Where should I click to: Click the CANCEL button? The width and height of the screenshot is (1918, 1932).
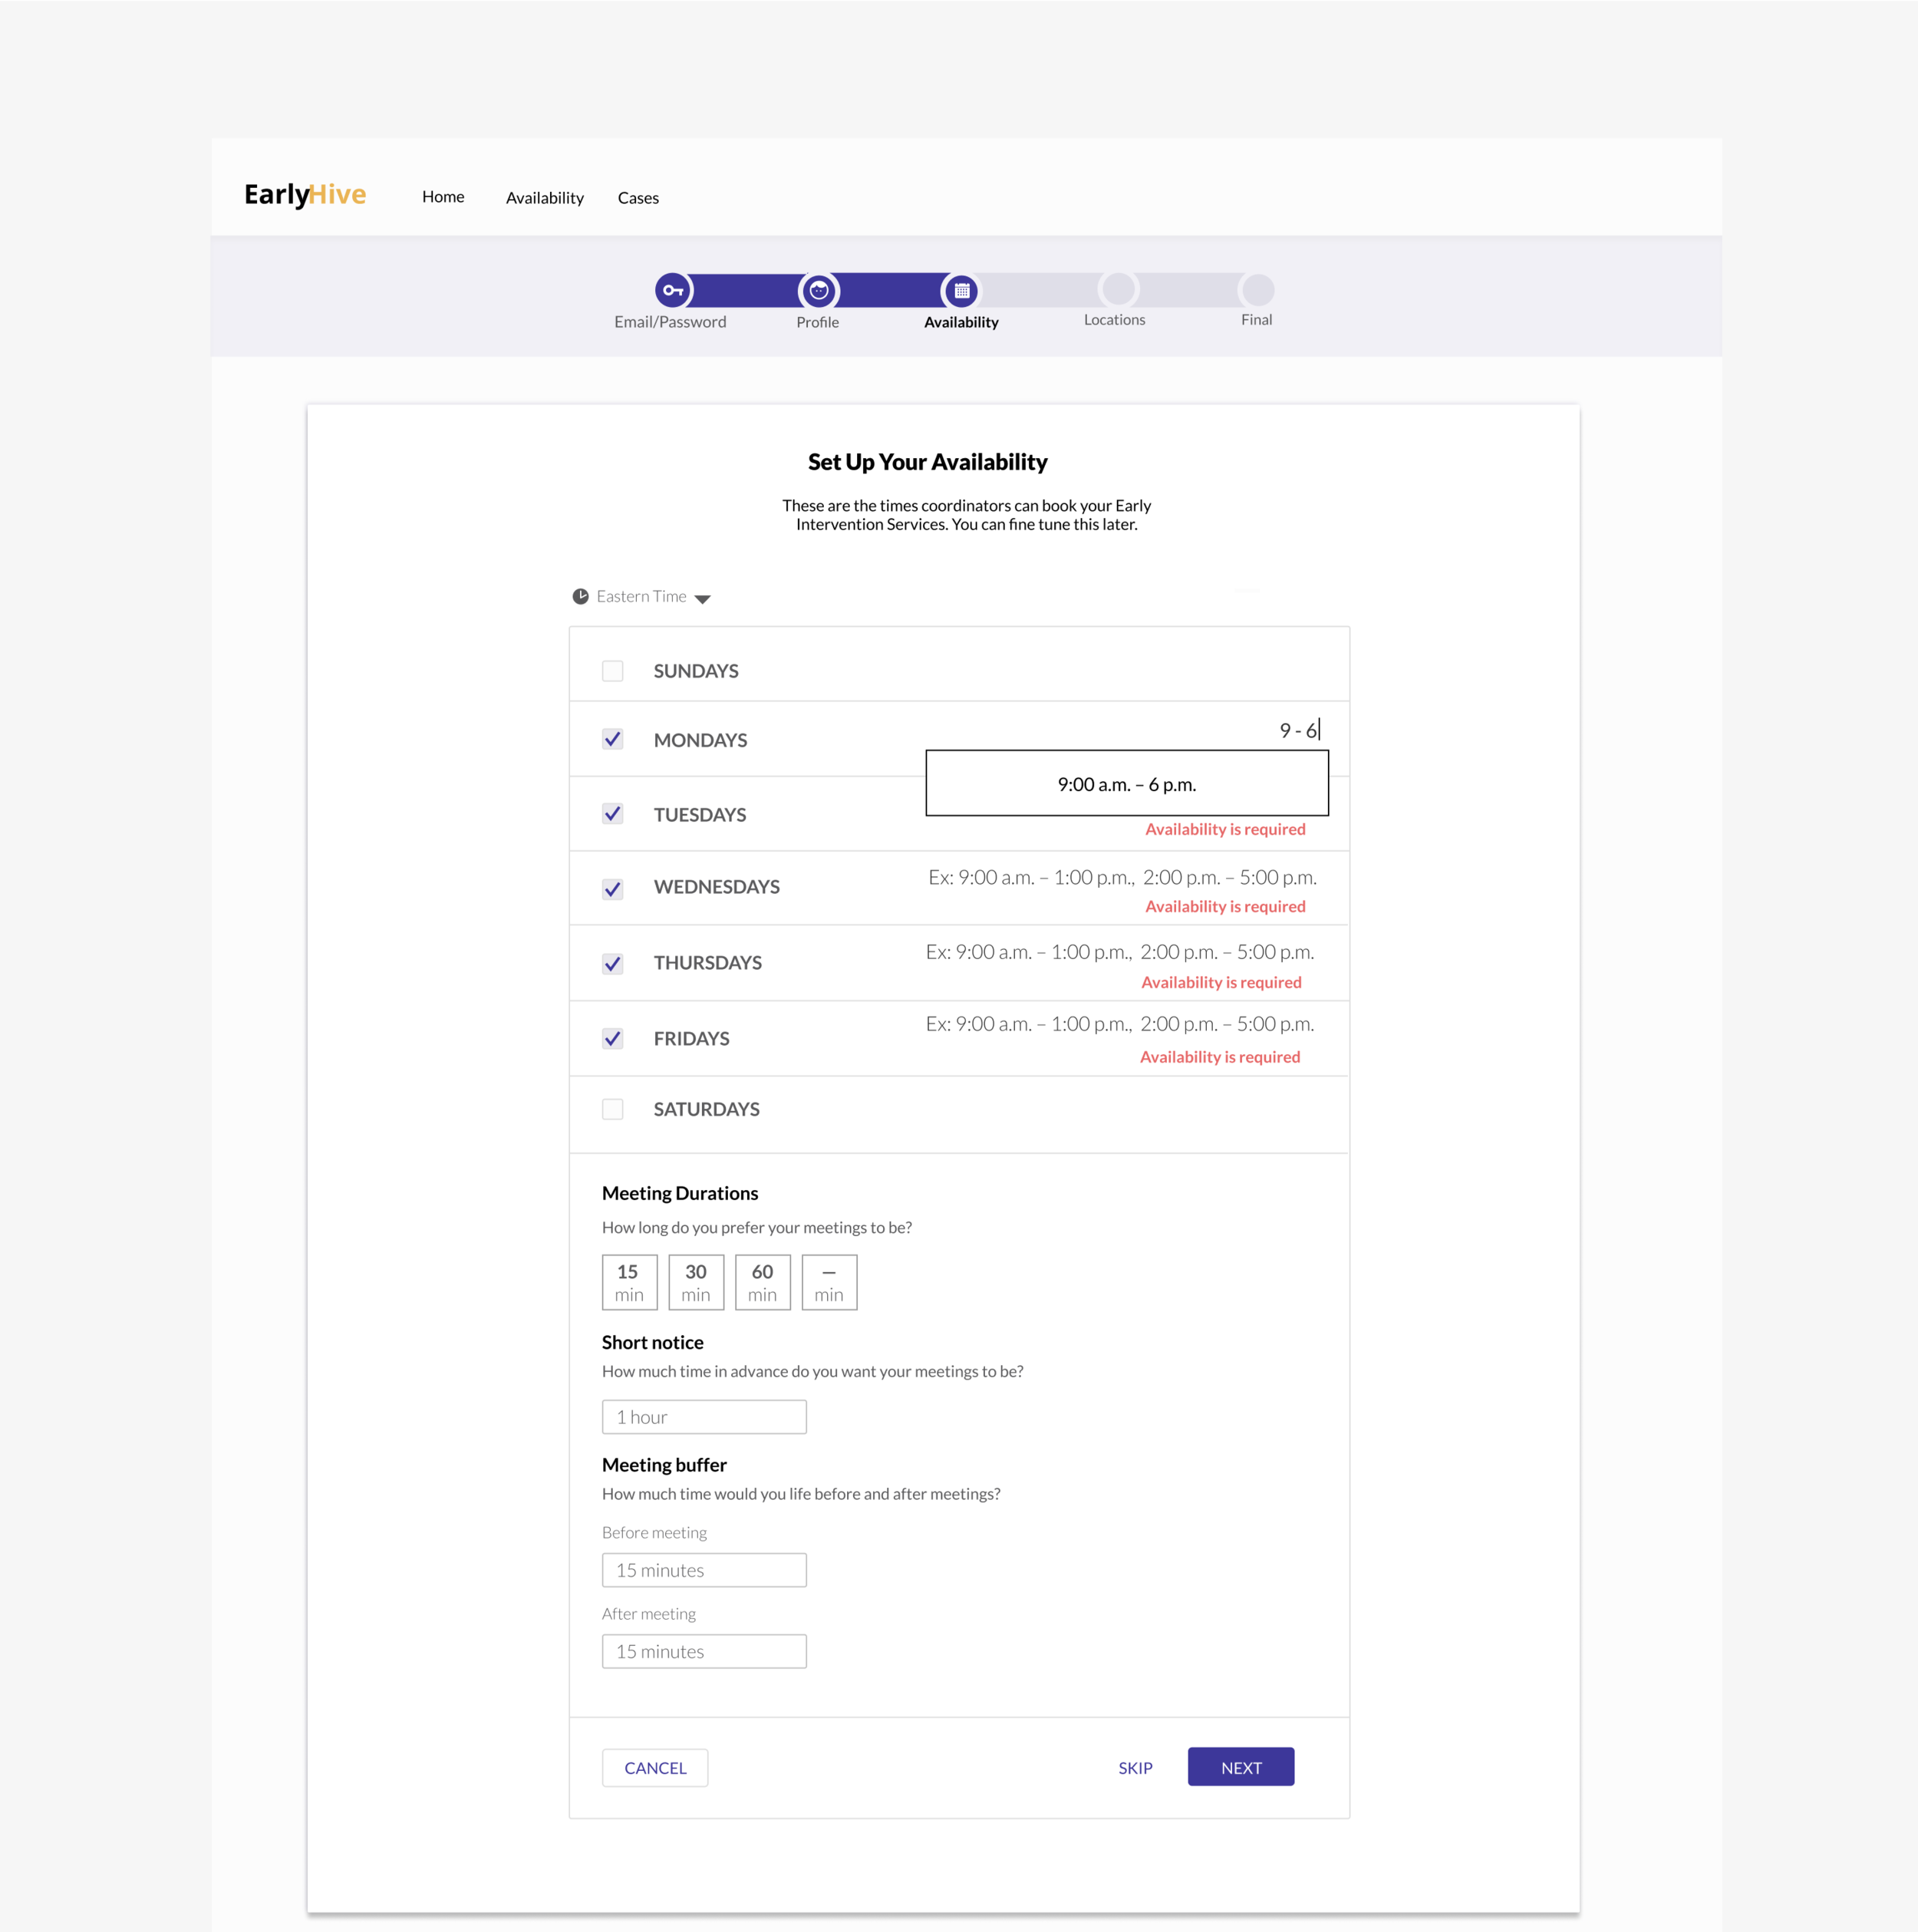pyautogui.click(x=655, y=1767)
